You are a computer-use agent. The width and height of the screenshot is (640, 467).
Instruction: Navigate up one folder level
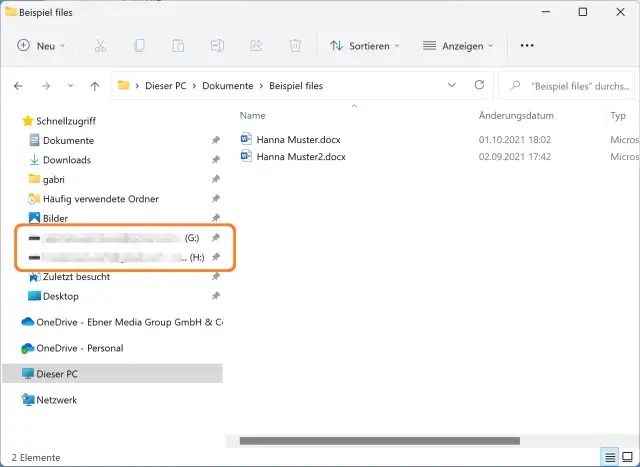(94, 86)
